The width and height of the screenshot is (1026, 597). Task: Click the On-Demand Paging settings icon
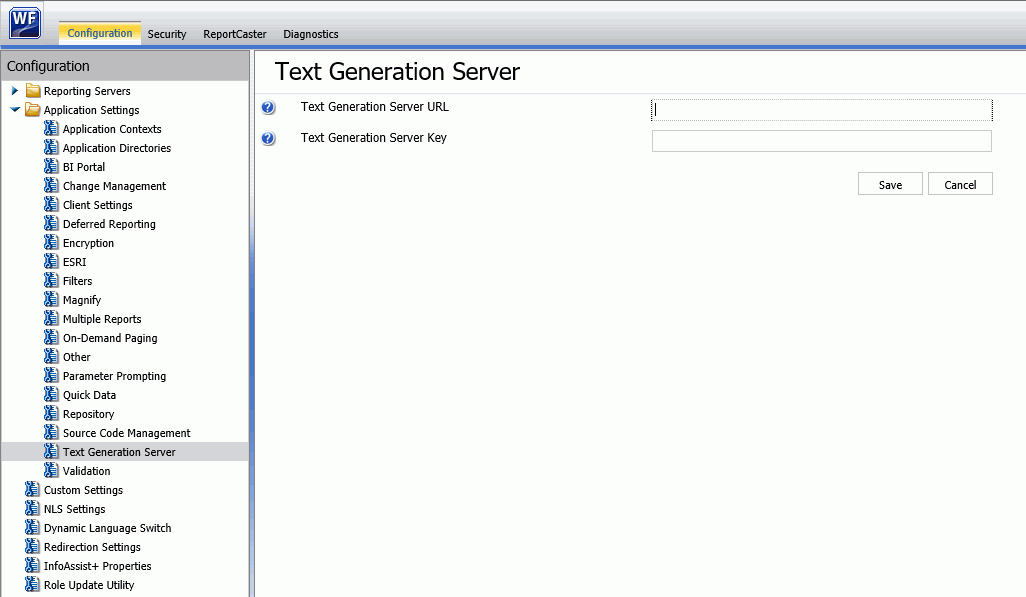coord(51,337)
